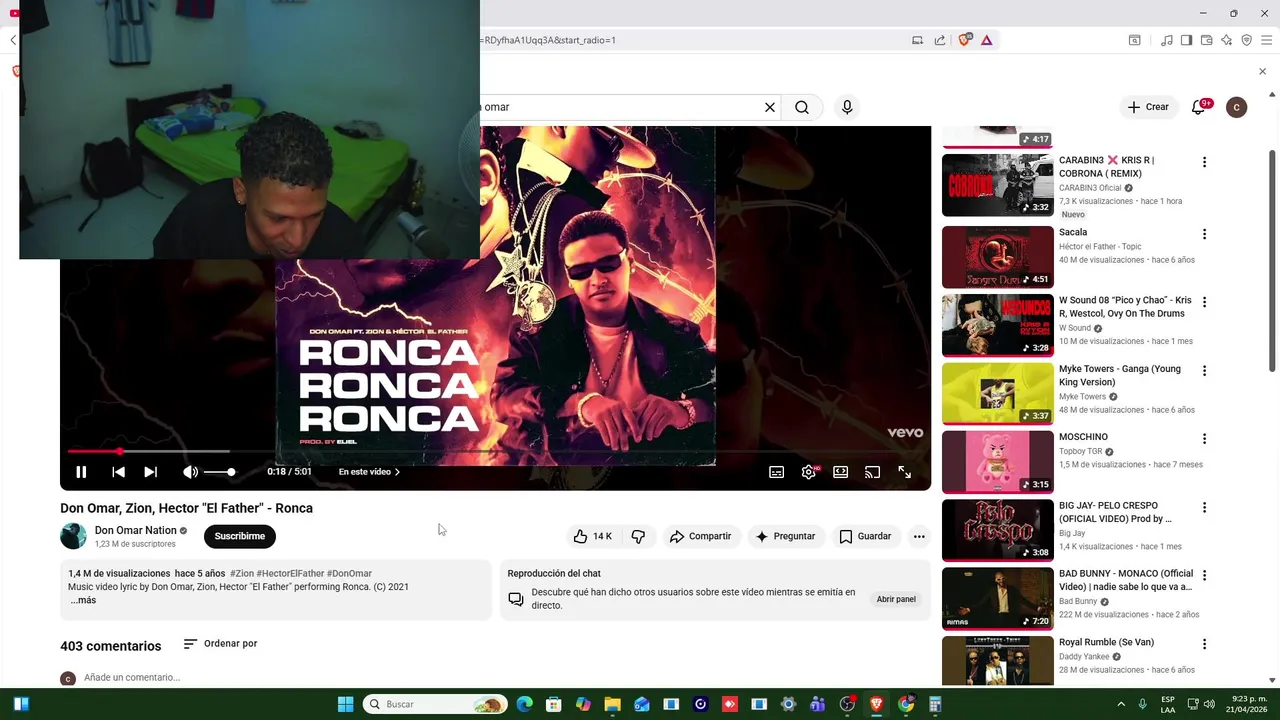Mute the video volume speaker icon
This screenshot has width=1280, height=720.
pos(190,472)
